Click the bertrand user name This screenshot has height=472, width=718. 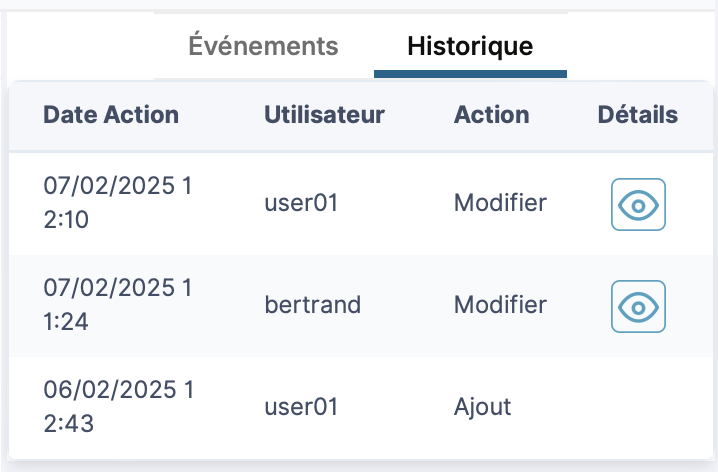click(312, 305)
